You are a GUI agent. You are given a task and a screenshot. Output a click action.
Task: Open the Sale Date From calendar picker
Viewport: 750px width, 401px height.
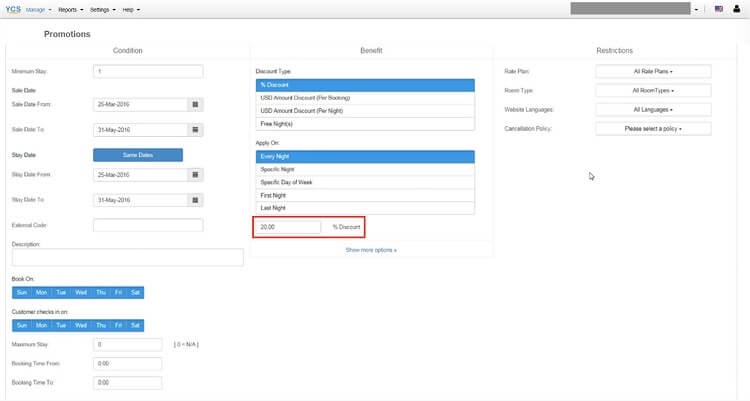195,103
